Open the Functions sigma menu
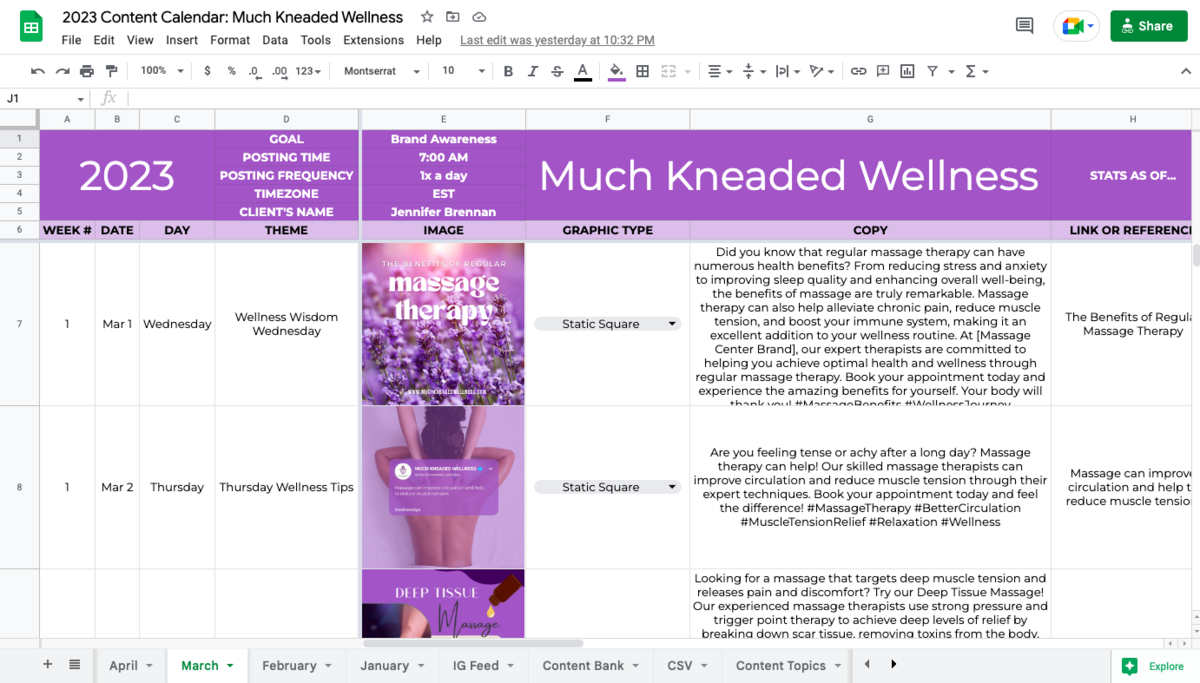 [976, 71]
